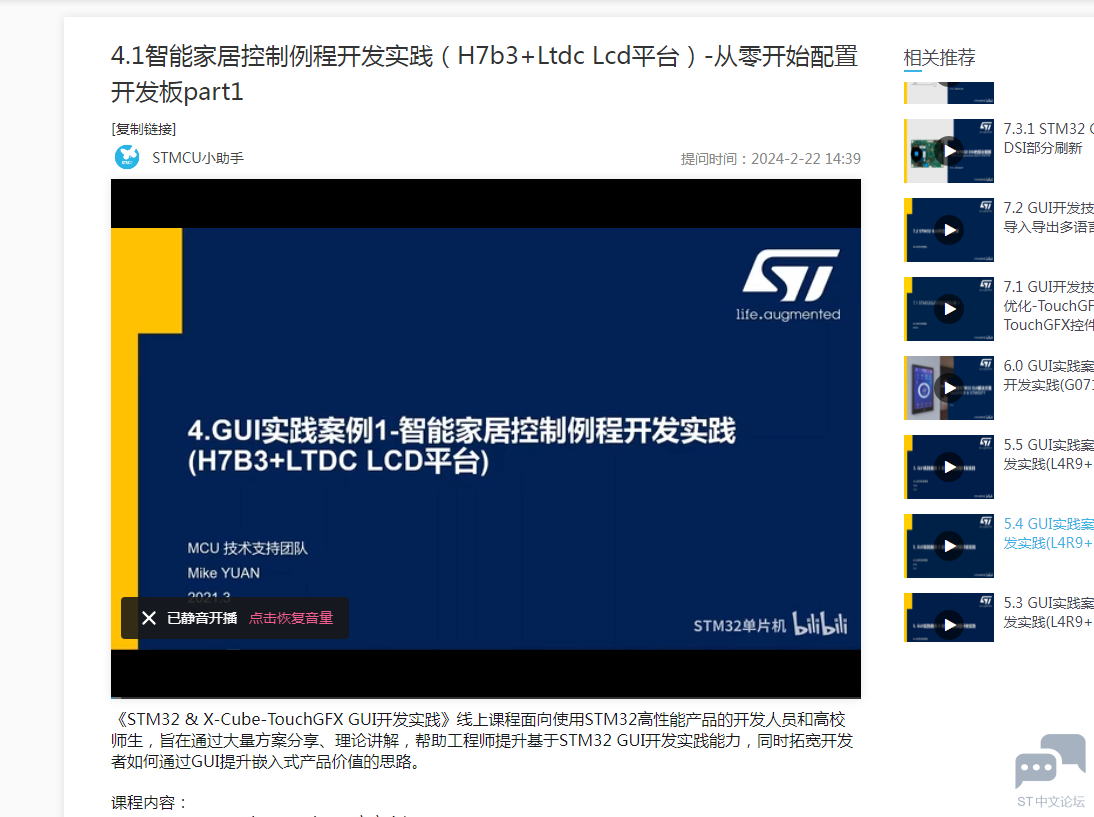Screen dimensions: 1094x817
Task: Open the 7.2 GUI开发 recommended title
Action: (x=1049, y=217)
